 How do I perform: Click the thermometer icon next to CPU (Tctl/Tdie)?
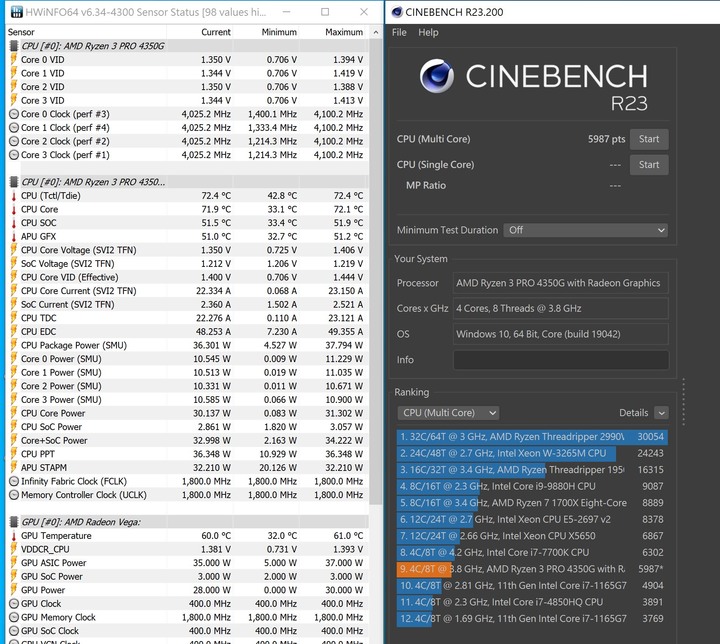[x=14, y=196]
